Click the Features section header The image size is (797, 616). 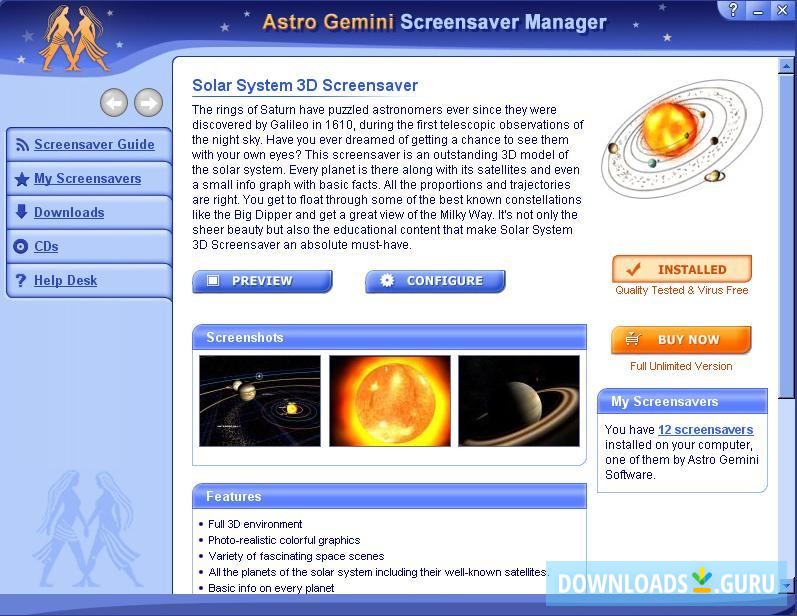point(389,497)
